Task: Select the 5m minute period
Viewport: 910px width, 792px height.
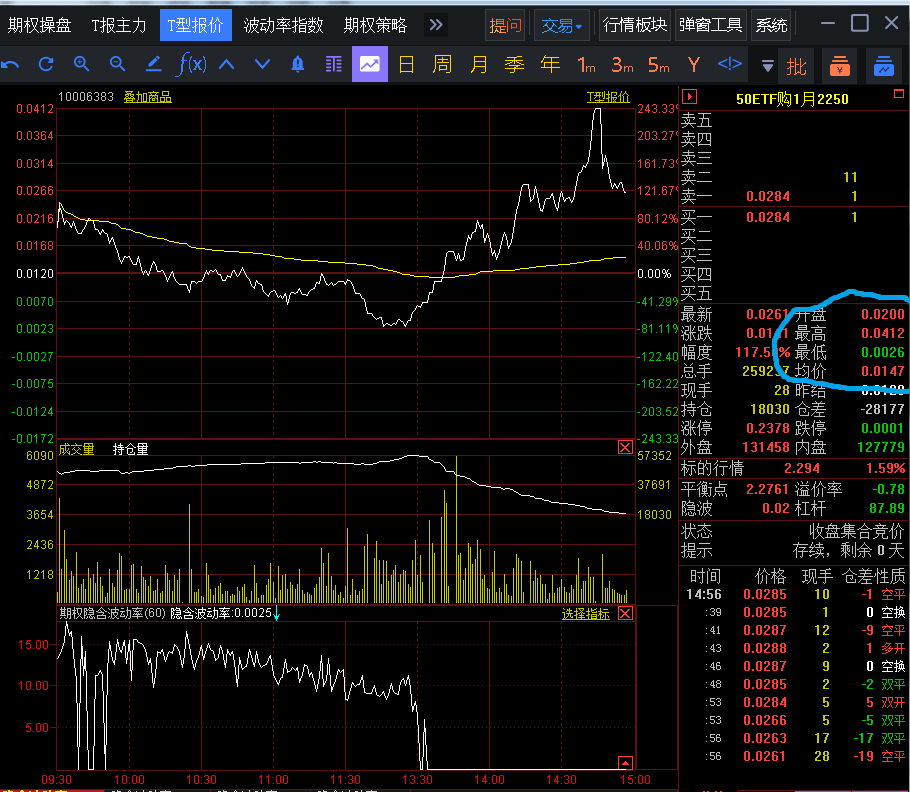Action: coord(659,65)
